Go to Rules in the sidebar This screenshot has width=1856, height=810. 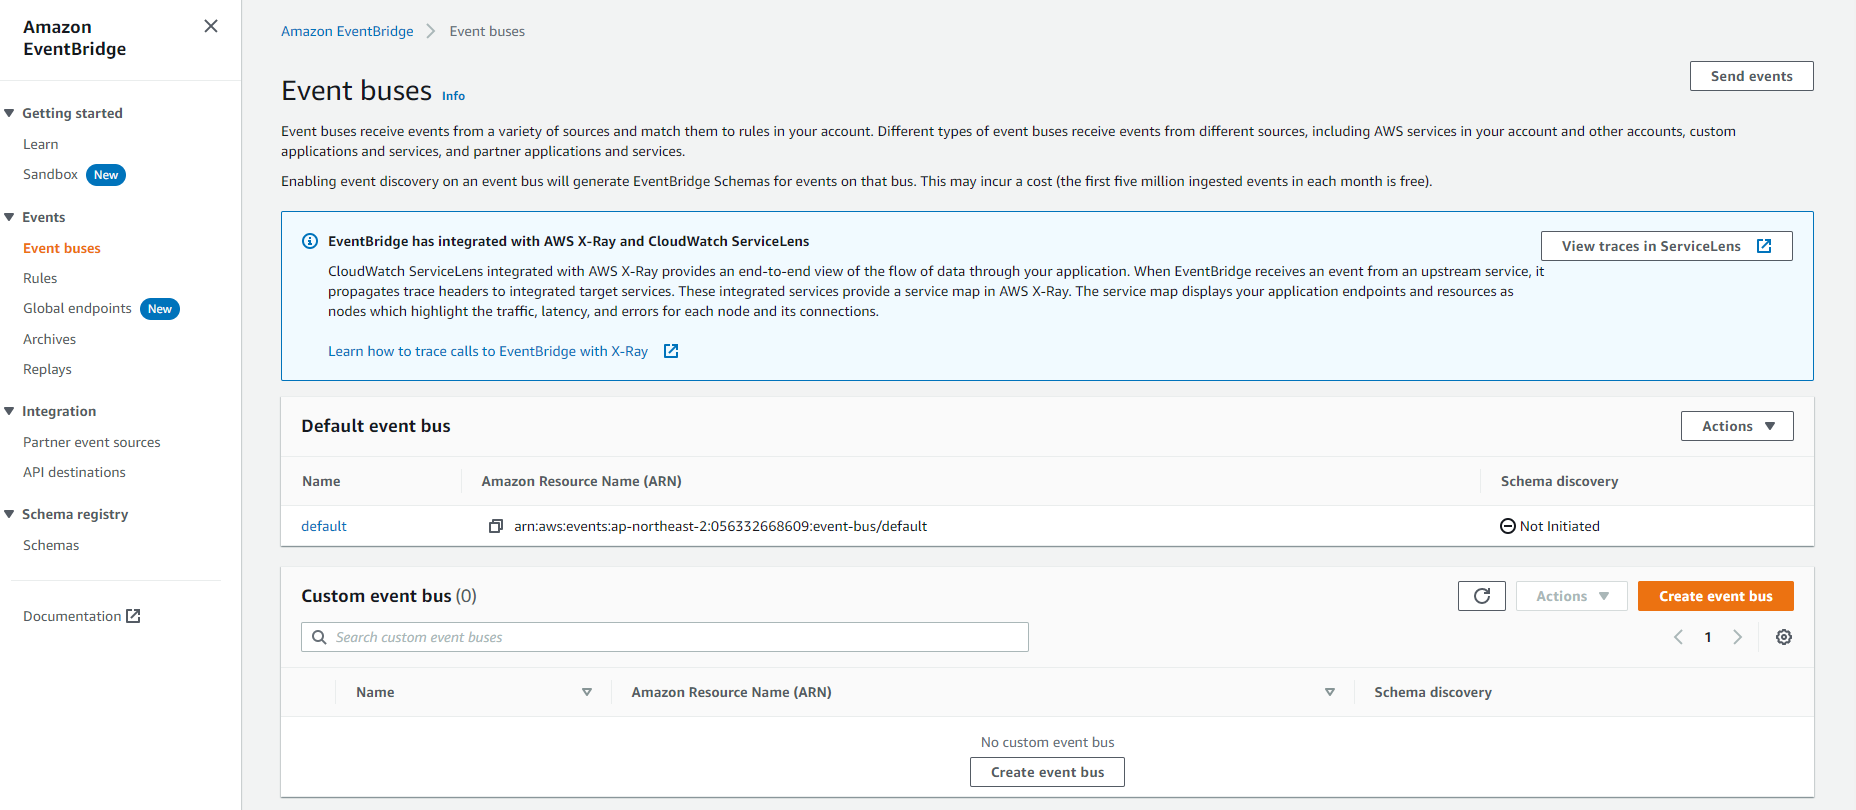(x=40, y=278)
